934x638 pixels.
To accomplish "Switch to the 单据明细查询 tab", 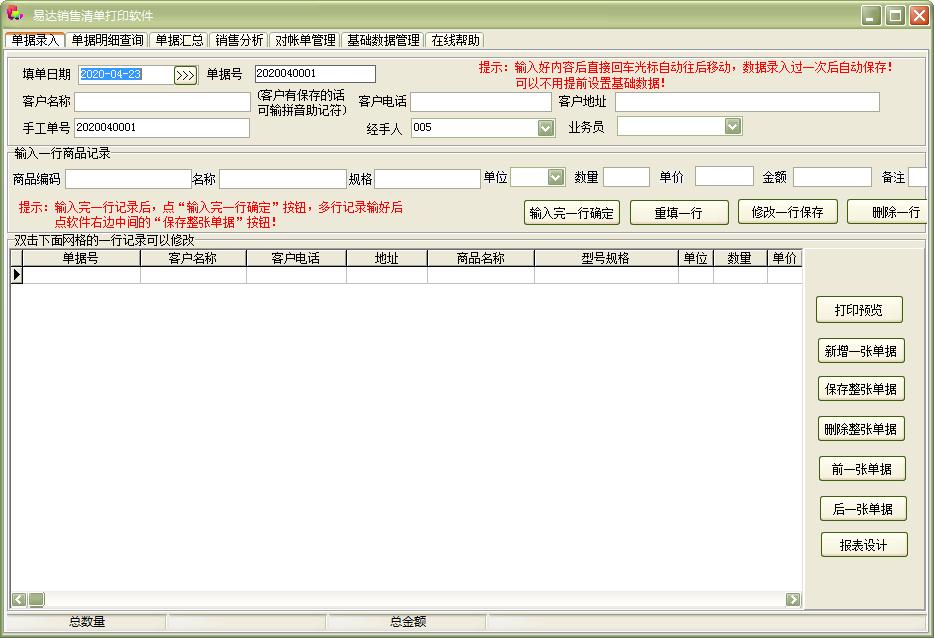I will (x=107, y=40).
